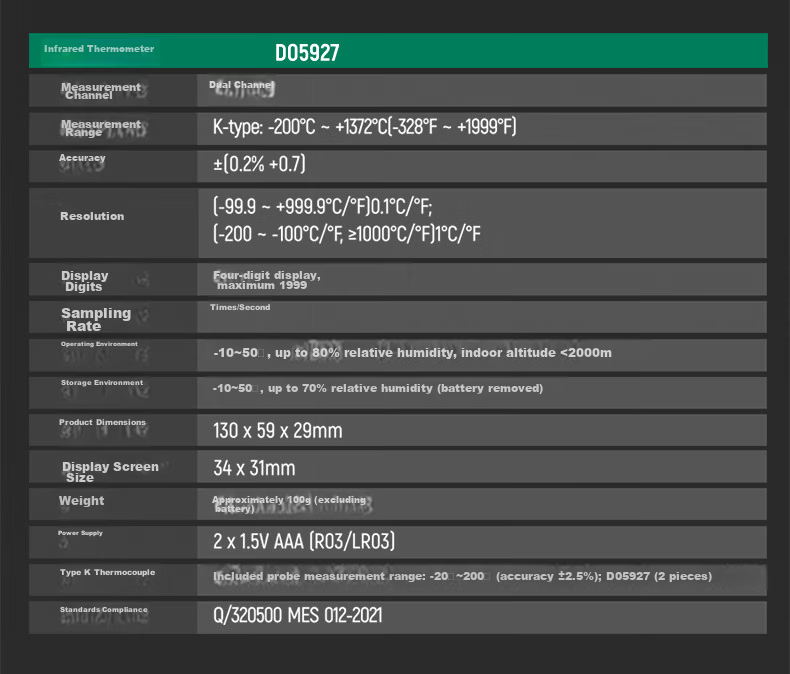This screenshot has height=674, width=790.
Task: Select the 'Display Digits' row label
Action: point(85,281)
